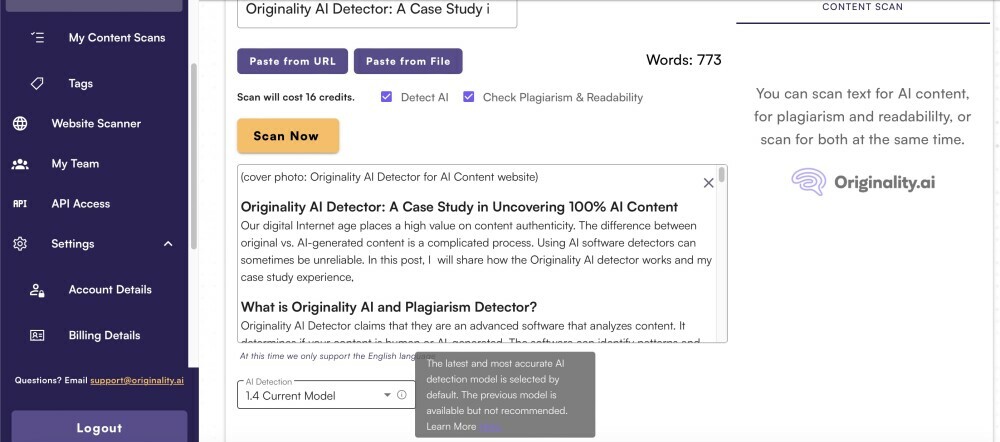Open Account Details submenu item
The height and width of the screenshot is (442, 1000).
tap(110, 290)
